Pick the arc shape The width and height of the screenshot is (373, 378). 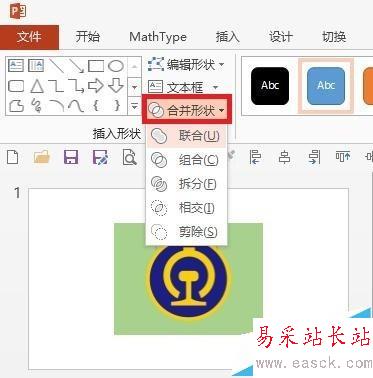56,106
